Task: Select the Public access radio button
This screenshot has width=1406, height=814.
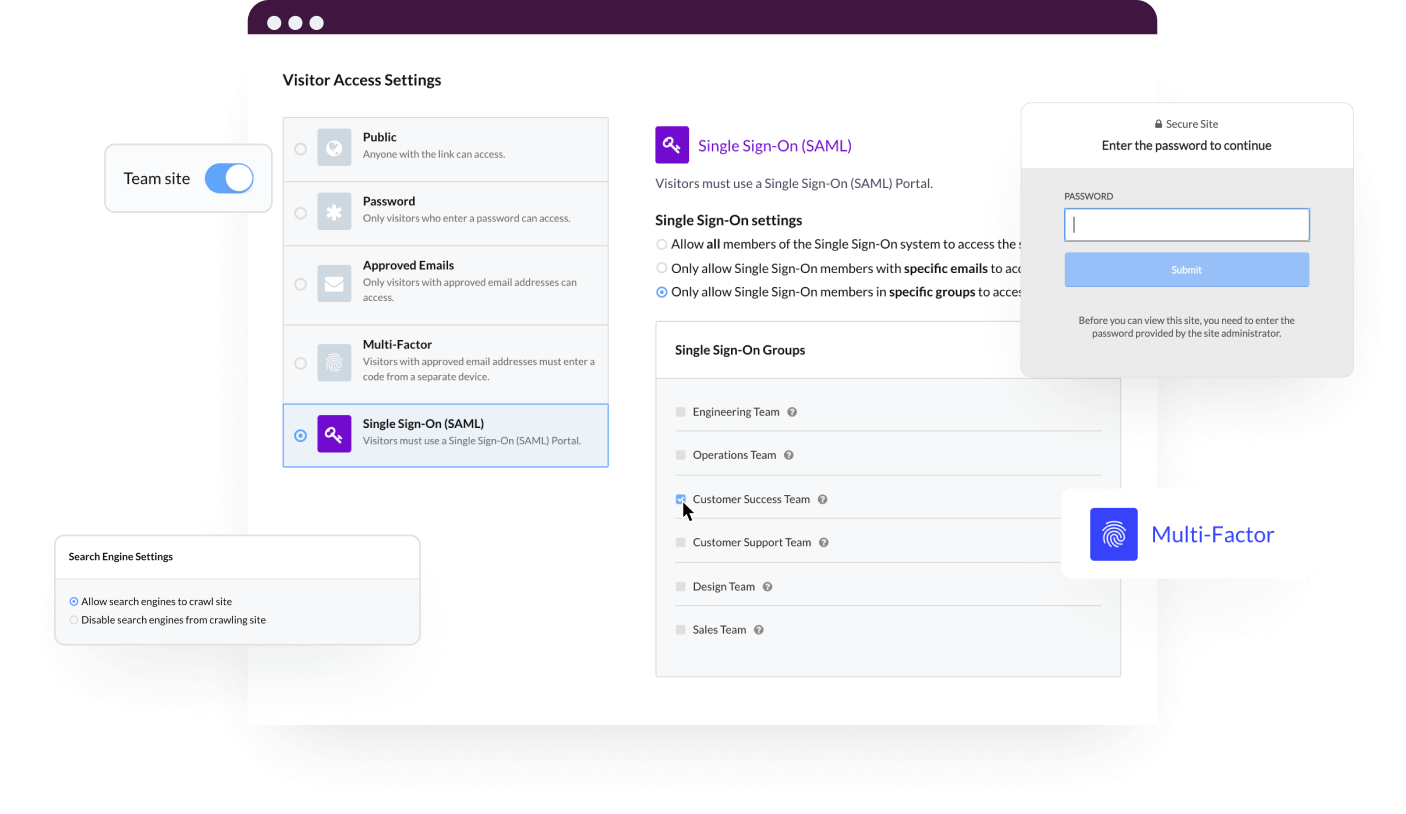Action: click(x=301, y=149)
